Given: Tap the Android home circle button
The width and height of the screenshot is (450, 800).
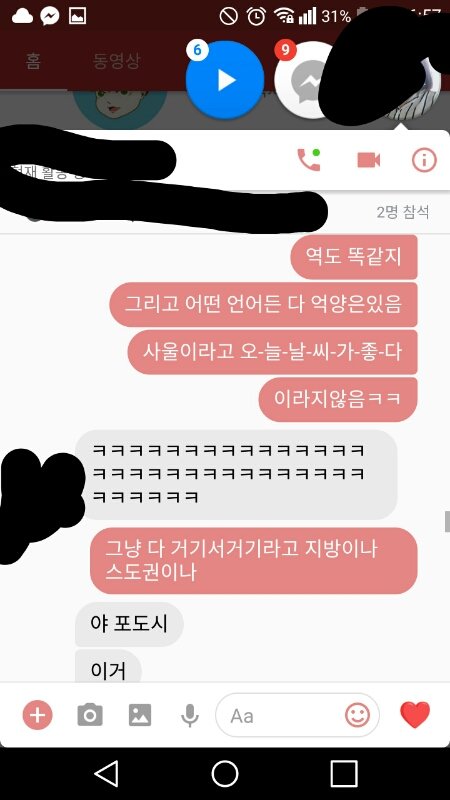Looking at the screenshot, I should click(x=225, y=773).
